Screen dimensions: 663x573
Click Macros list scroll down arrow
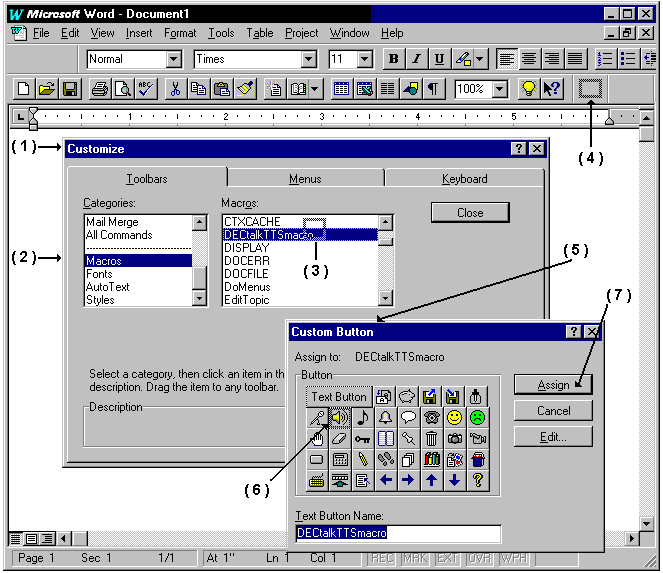[x=385, y=299]
